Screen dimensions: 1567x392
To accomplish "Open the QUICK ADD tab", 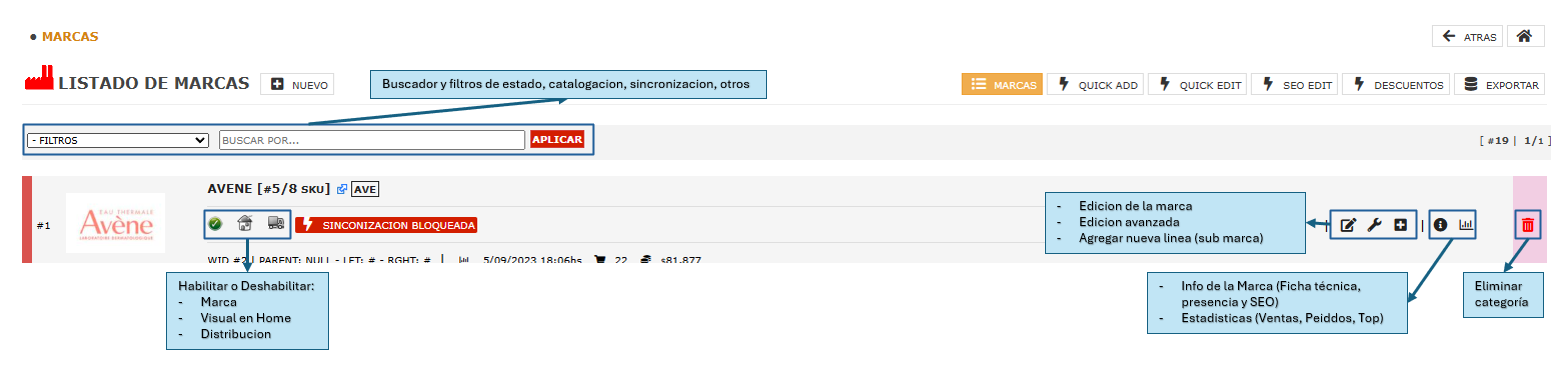I will [1096, 85].
